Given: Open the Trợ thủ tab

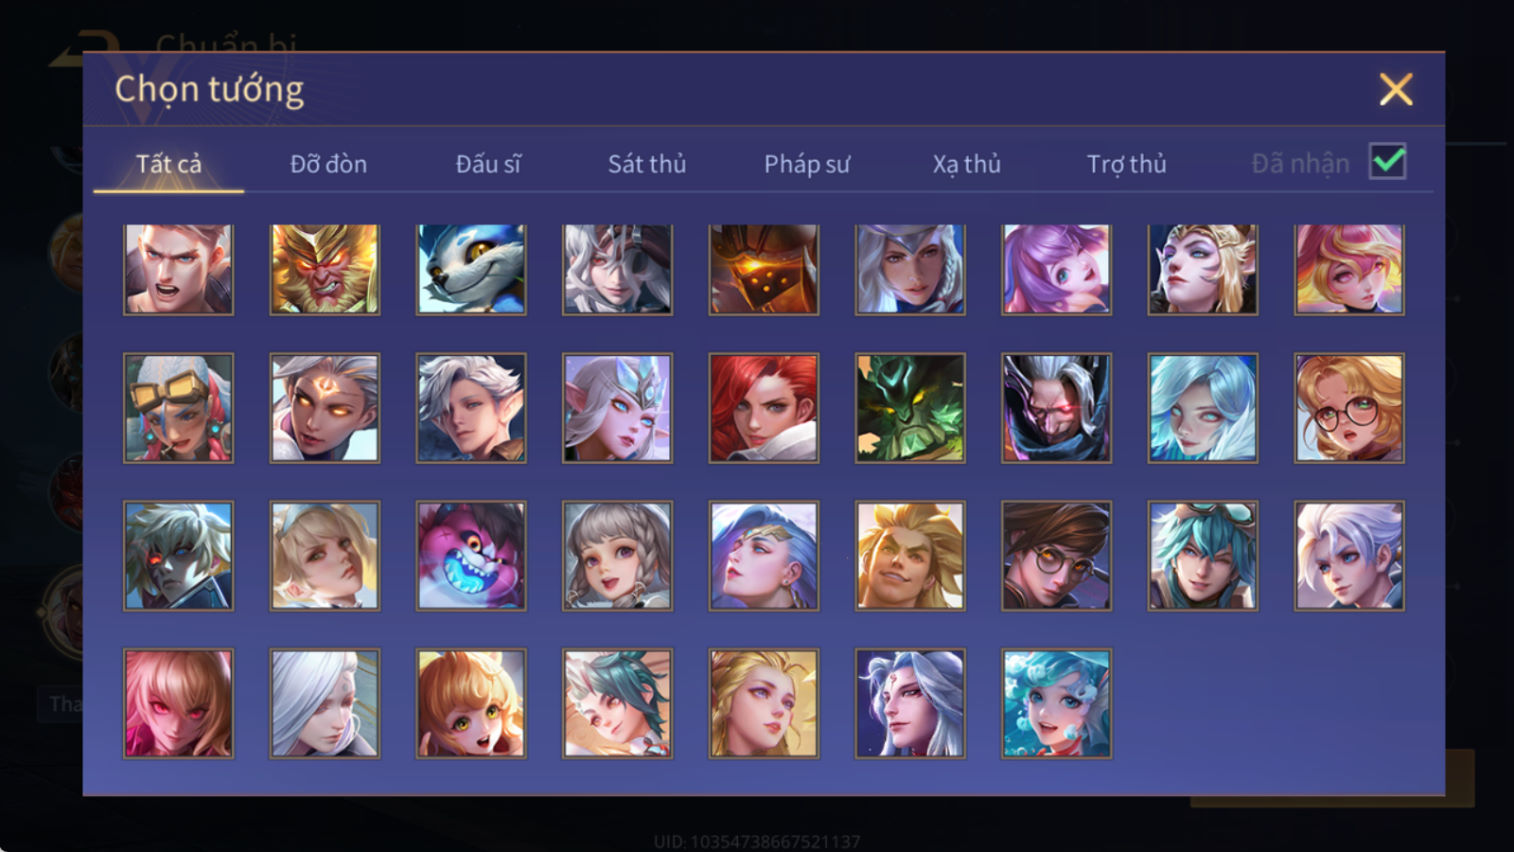Looking at the screenshot, I should click(x=1127, y=164).
